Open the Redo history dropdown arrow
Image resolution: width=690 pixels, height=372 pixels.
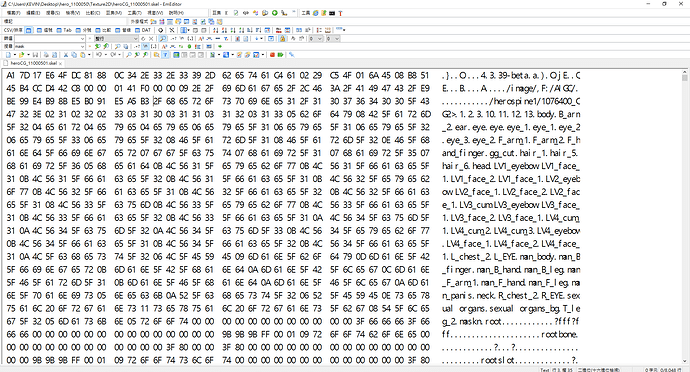(119, 55)
